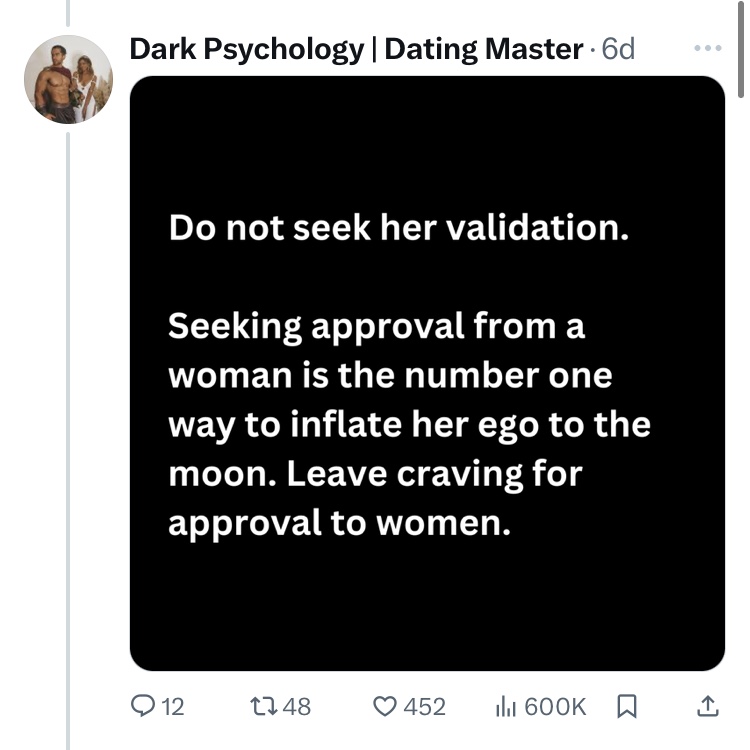Image resolution: width=750 pixels, height=750 pixels.
Task: Open view analytics bar chart icon
Action: [506, 706]
